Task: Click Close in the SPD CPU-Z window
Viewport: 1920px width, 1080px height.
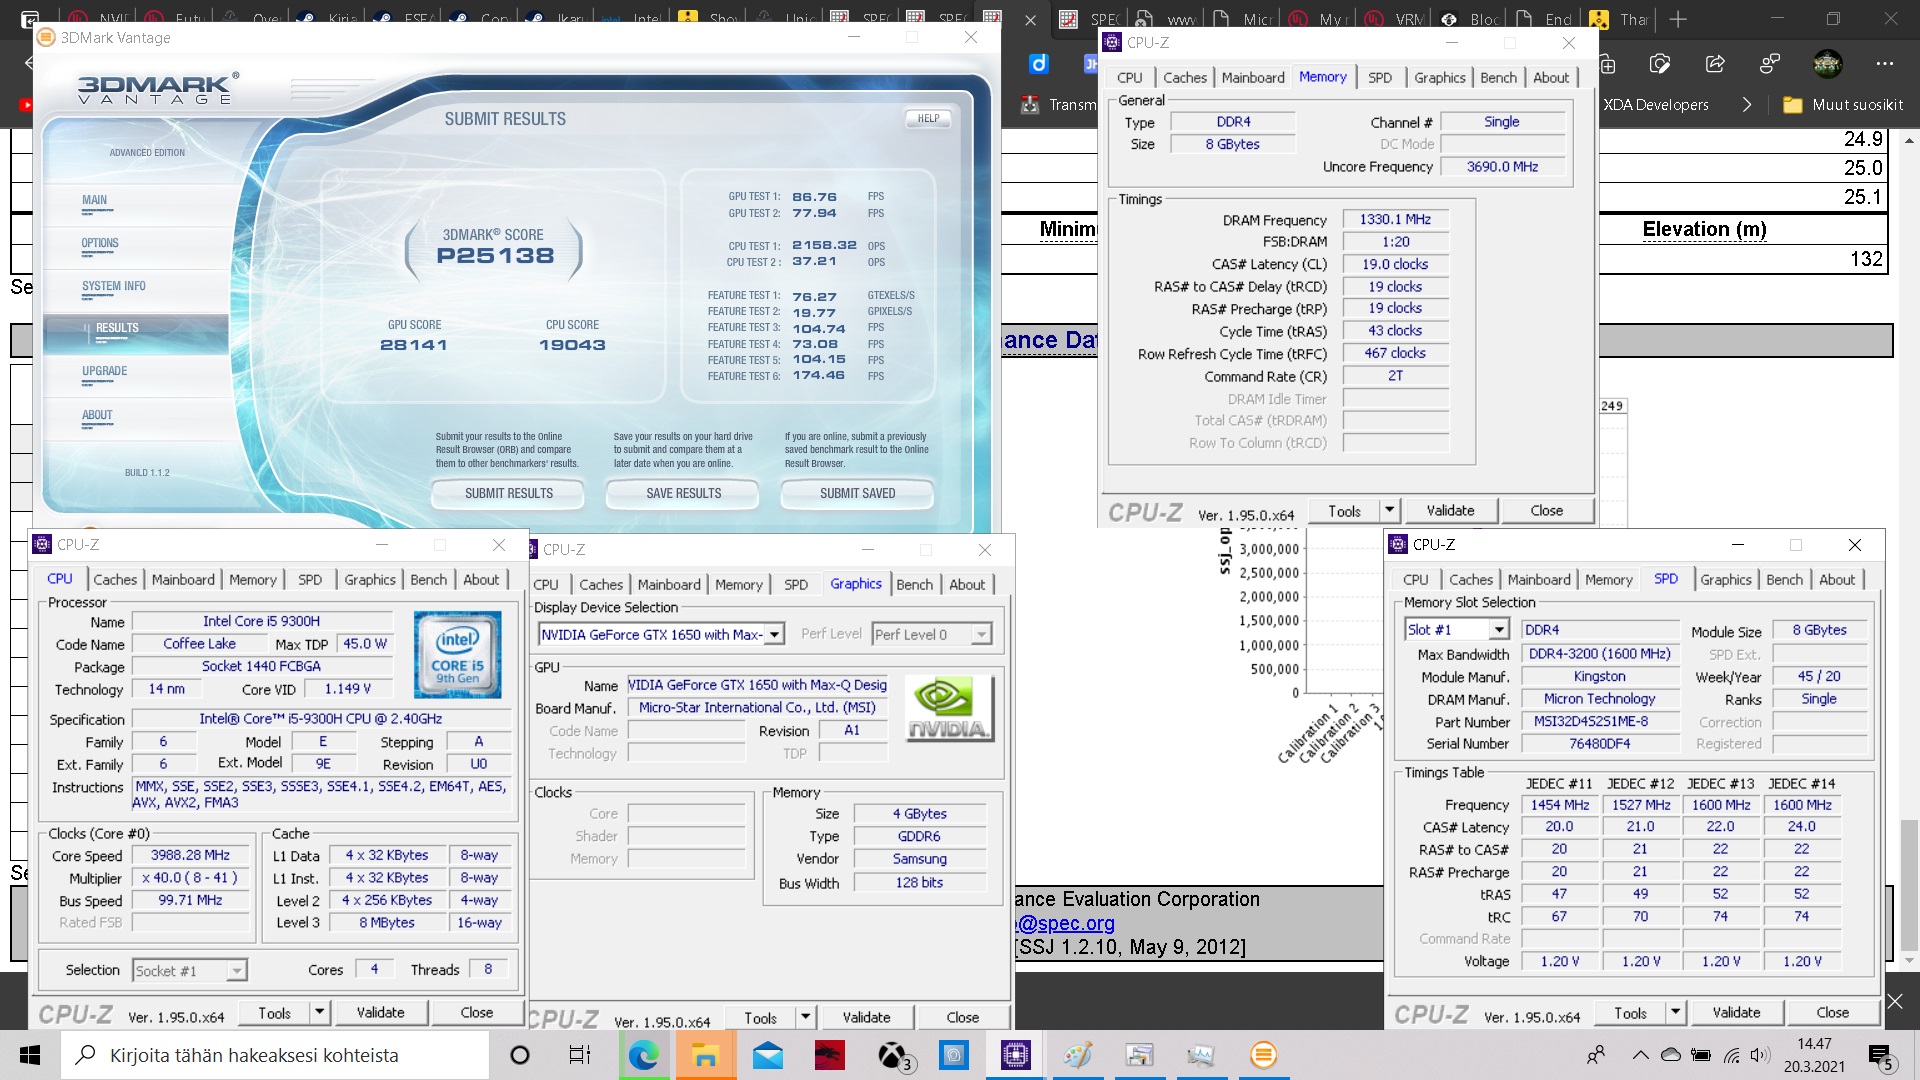Action: (x=1832, y=1012)
